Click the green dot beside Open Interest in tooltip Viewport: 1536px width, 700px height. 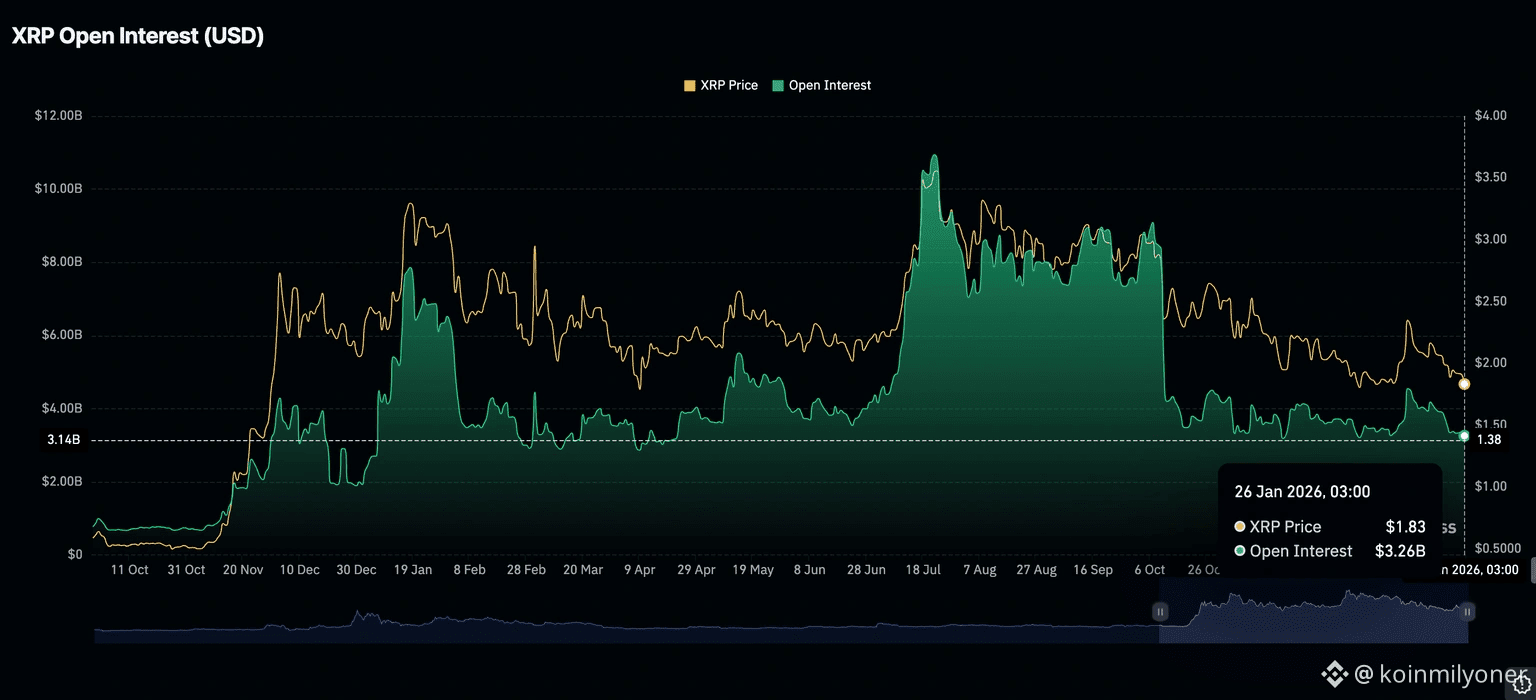click(1240, 551)
